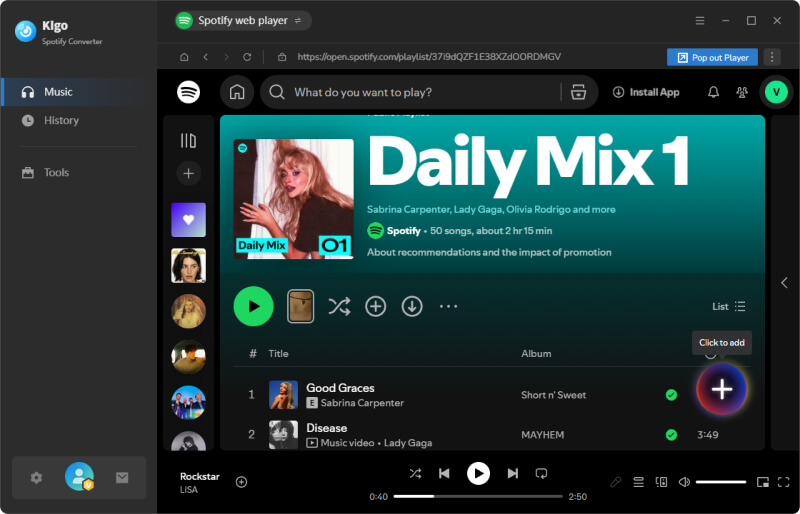Open the mini player
This screenshot has height=514, width=800.
pyautogui.click(x=763, y=482)
